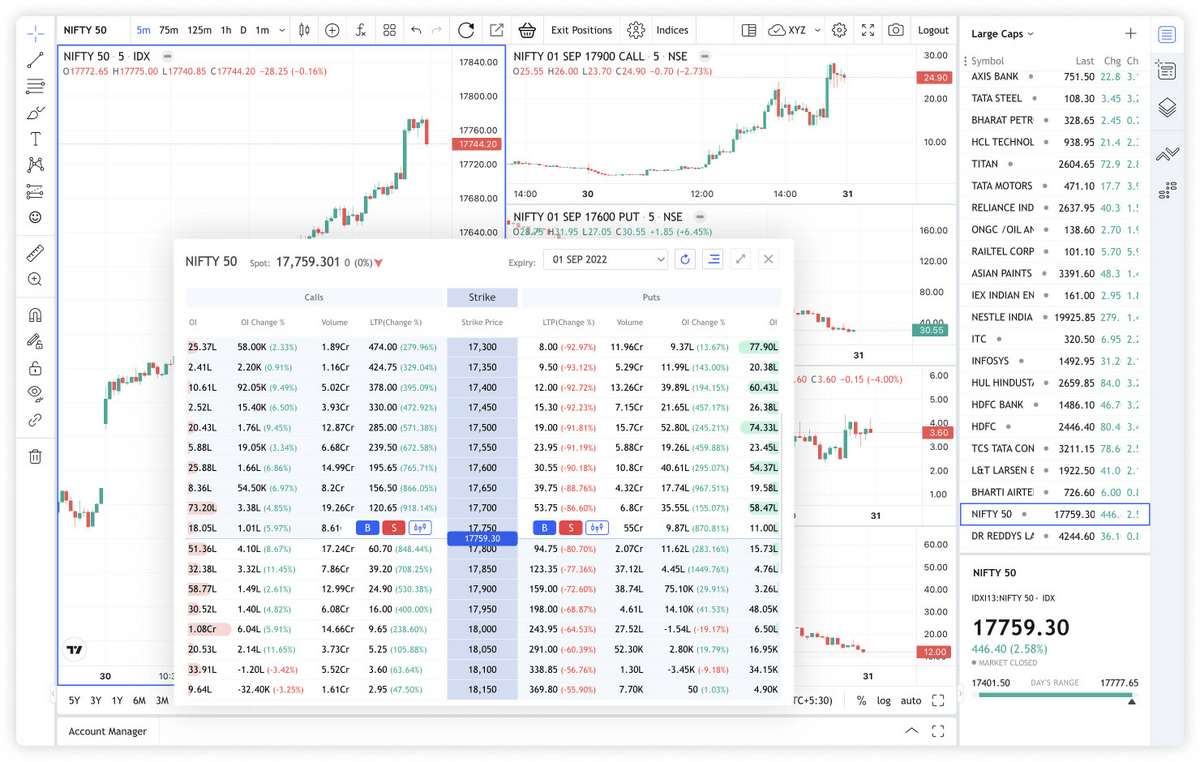This screenshot has width=1200, height=762.
Task: Select the crosshair cursor tool
Action: point(35,34)
